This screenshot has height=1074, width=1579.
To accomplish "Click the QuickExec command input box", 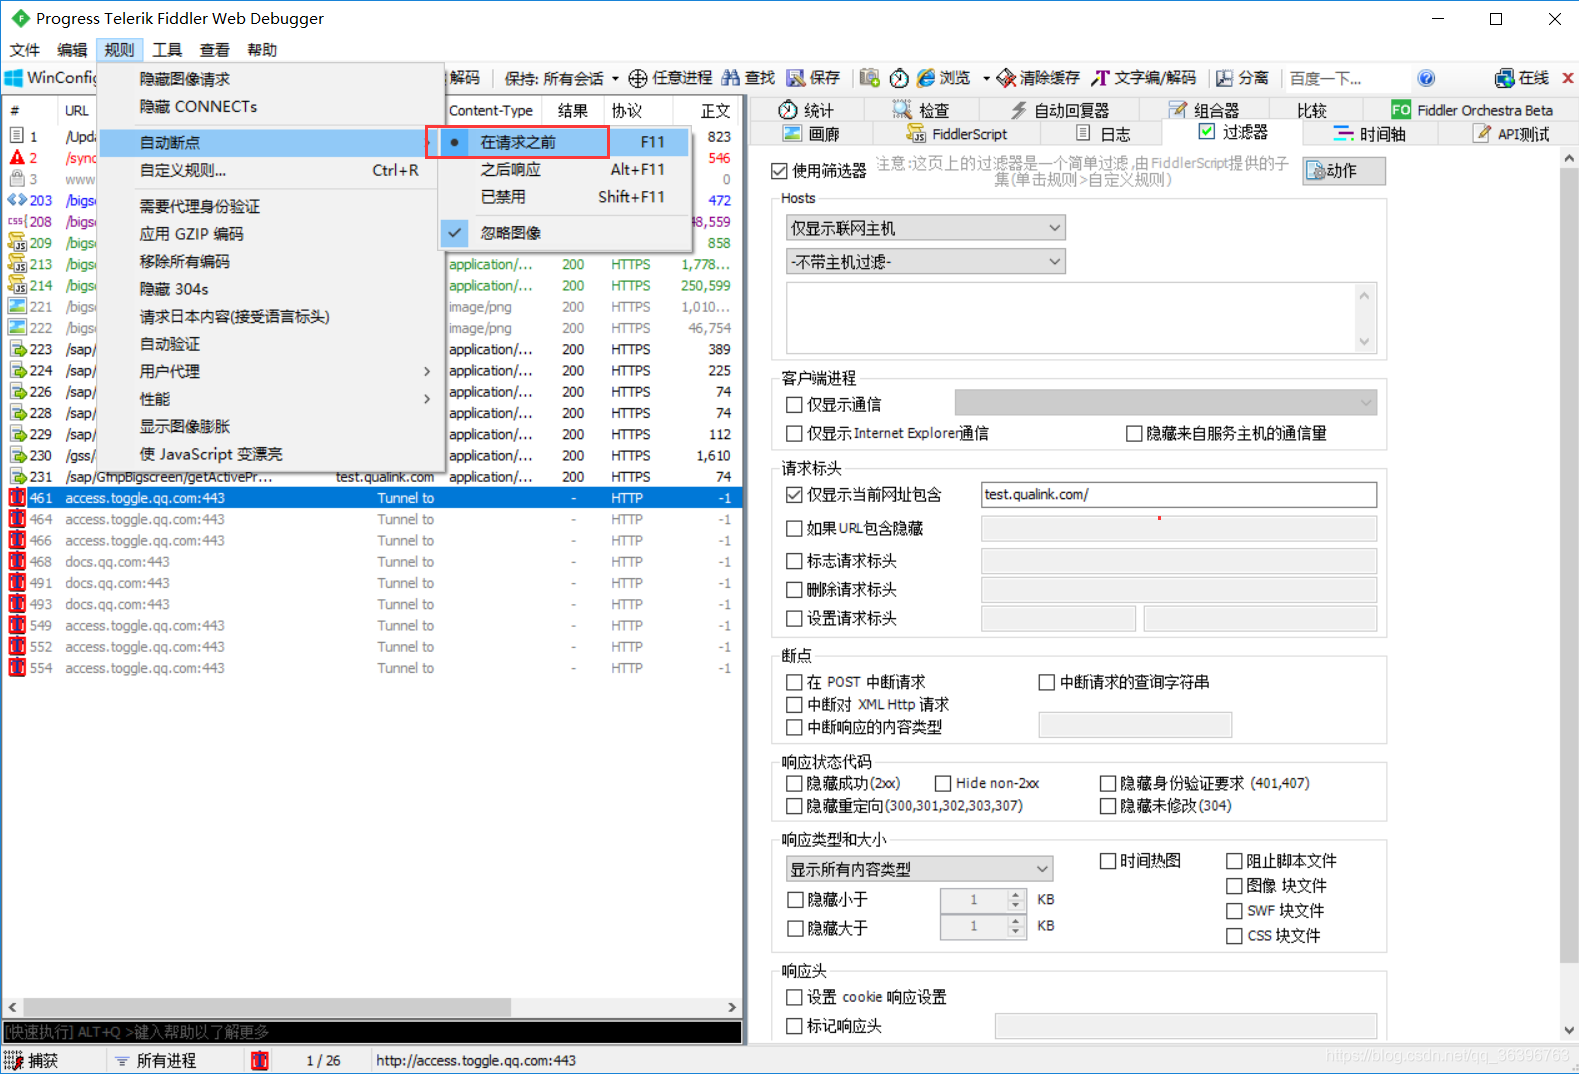I will pyautogui.click(x=372, y=1032).
